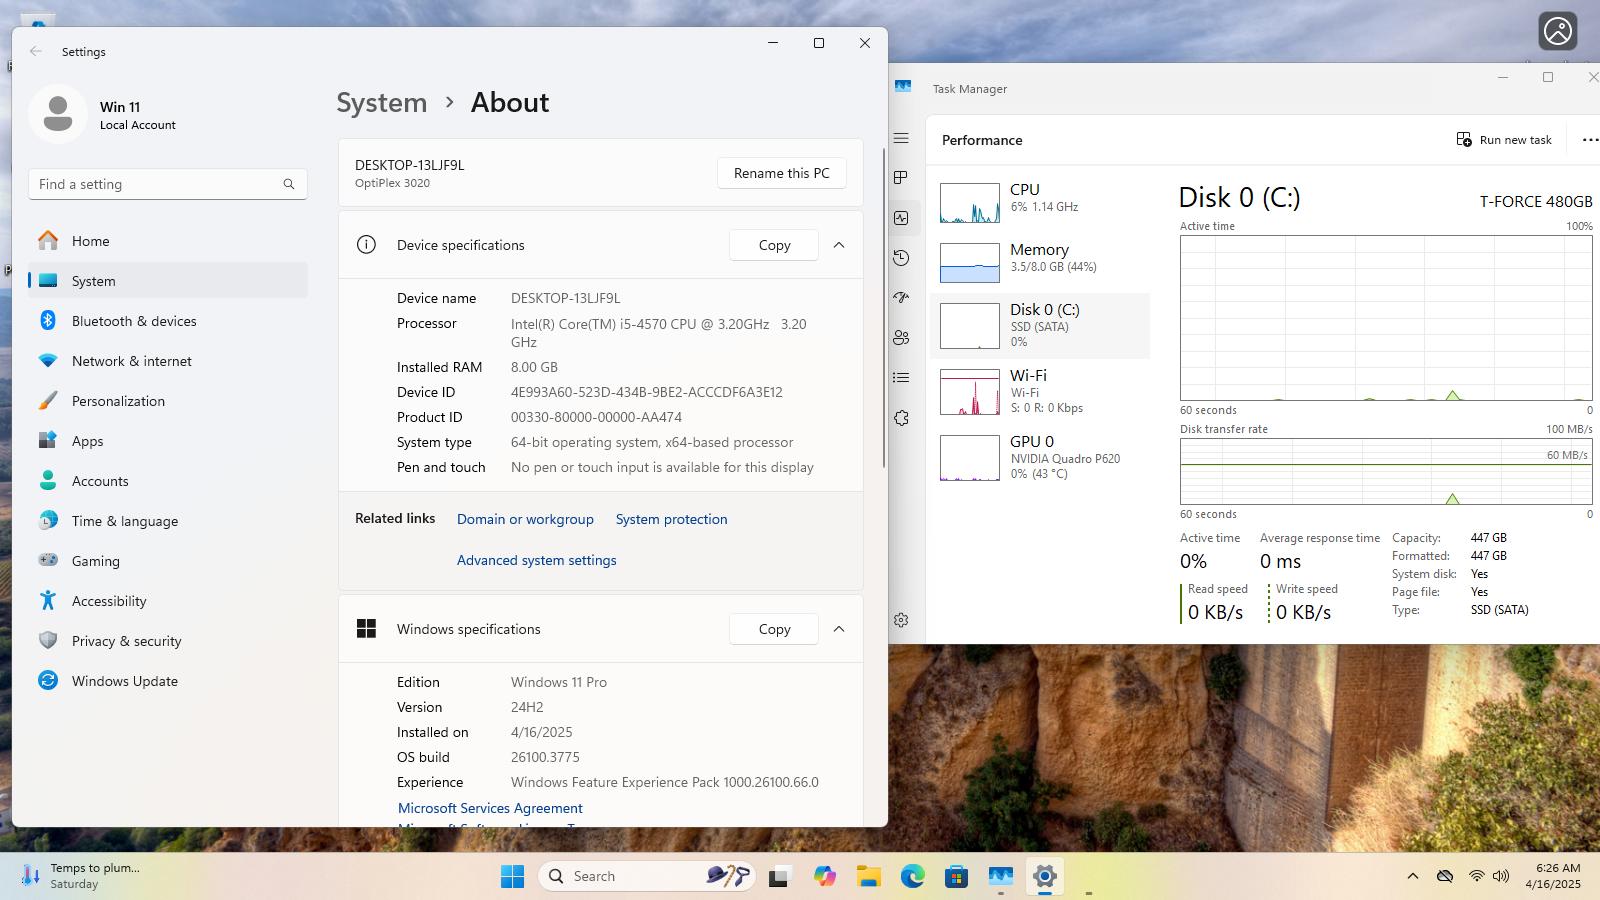The height and width of the screenshot is (900, 1600).
Task: Open Domain or workgroup link
Action: pos(525,519)
